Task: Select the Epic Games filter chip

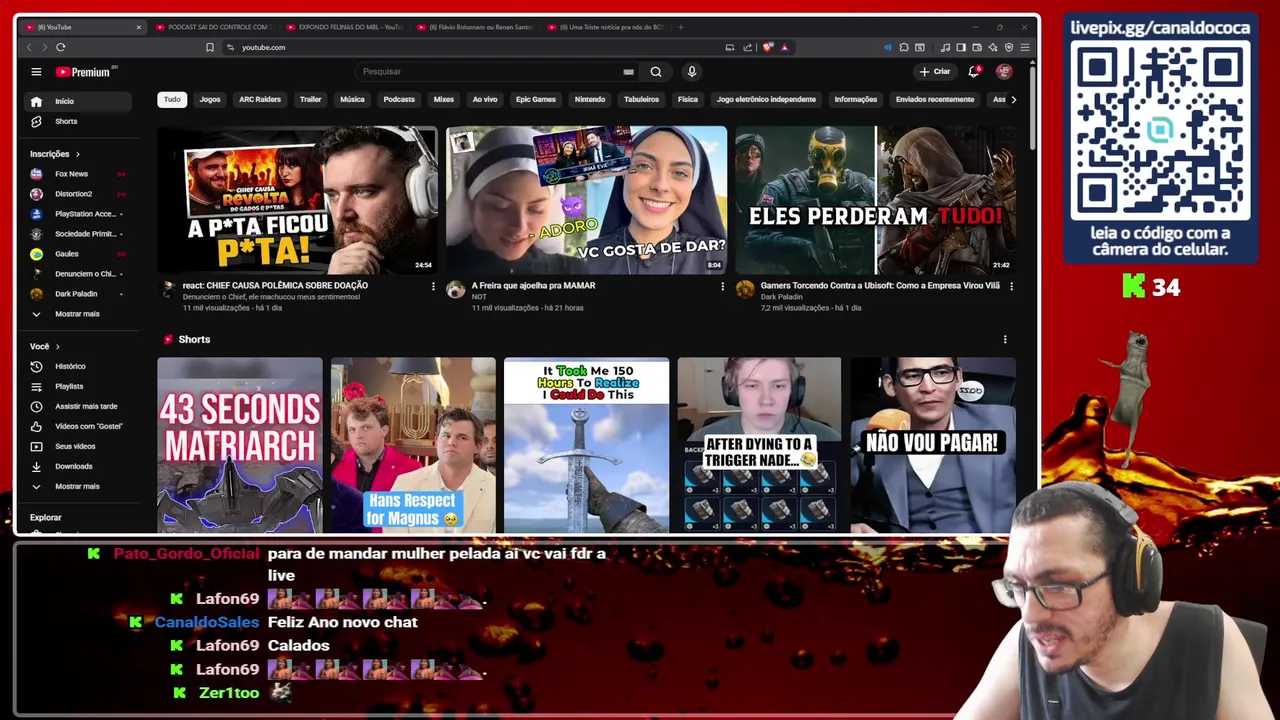Action: click(x=536, y=100)
